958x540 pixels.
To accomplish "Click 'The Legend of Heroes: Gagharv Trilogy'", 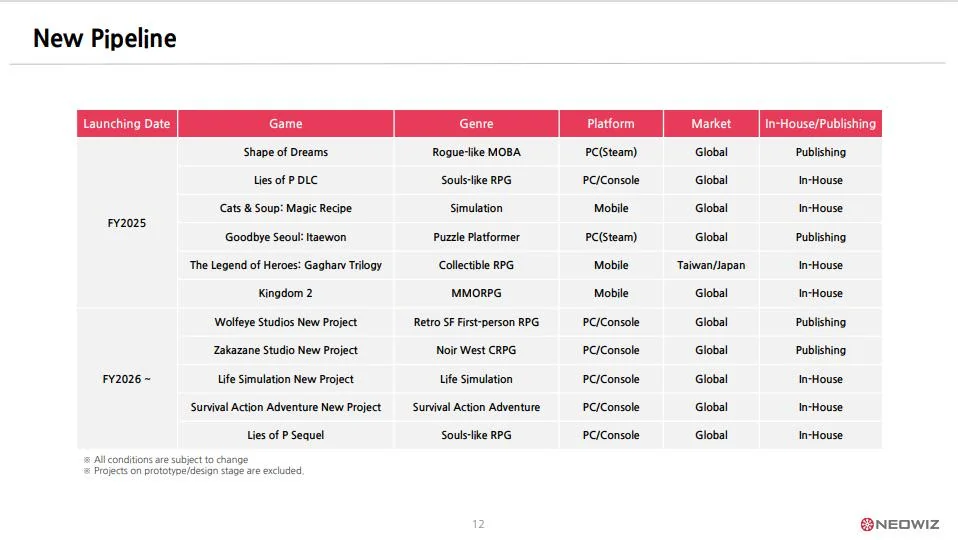I will [x=285, y=265].
